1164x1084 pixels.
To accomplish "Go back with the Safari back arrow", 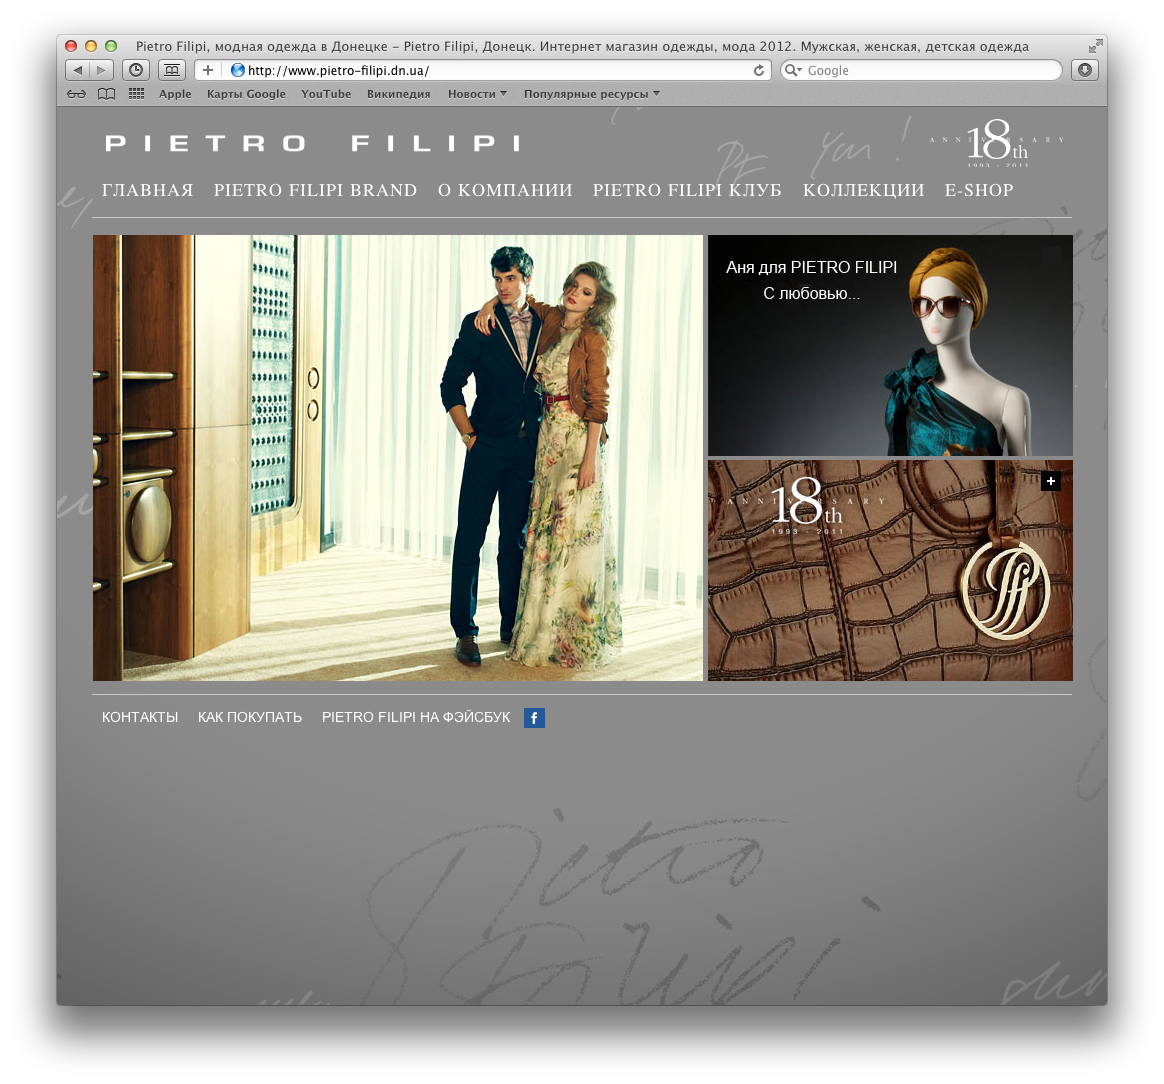I will point(78,71).
